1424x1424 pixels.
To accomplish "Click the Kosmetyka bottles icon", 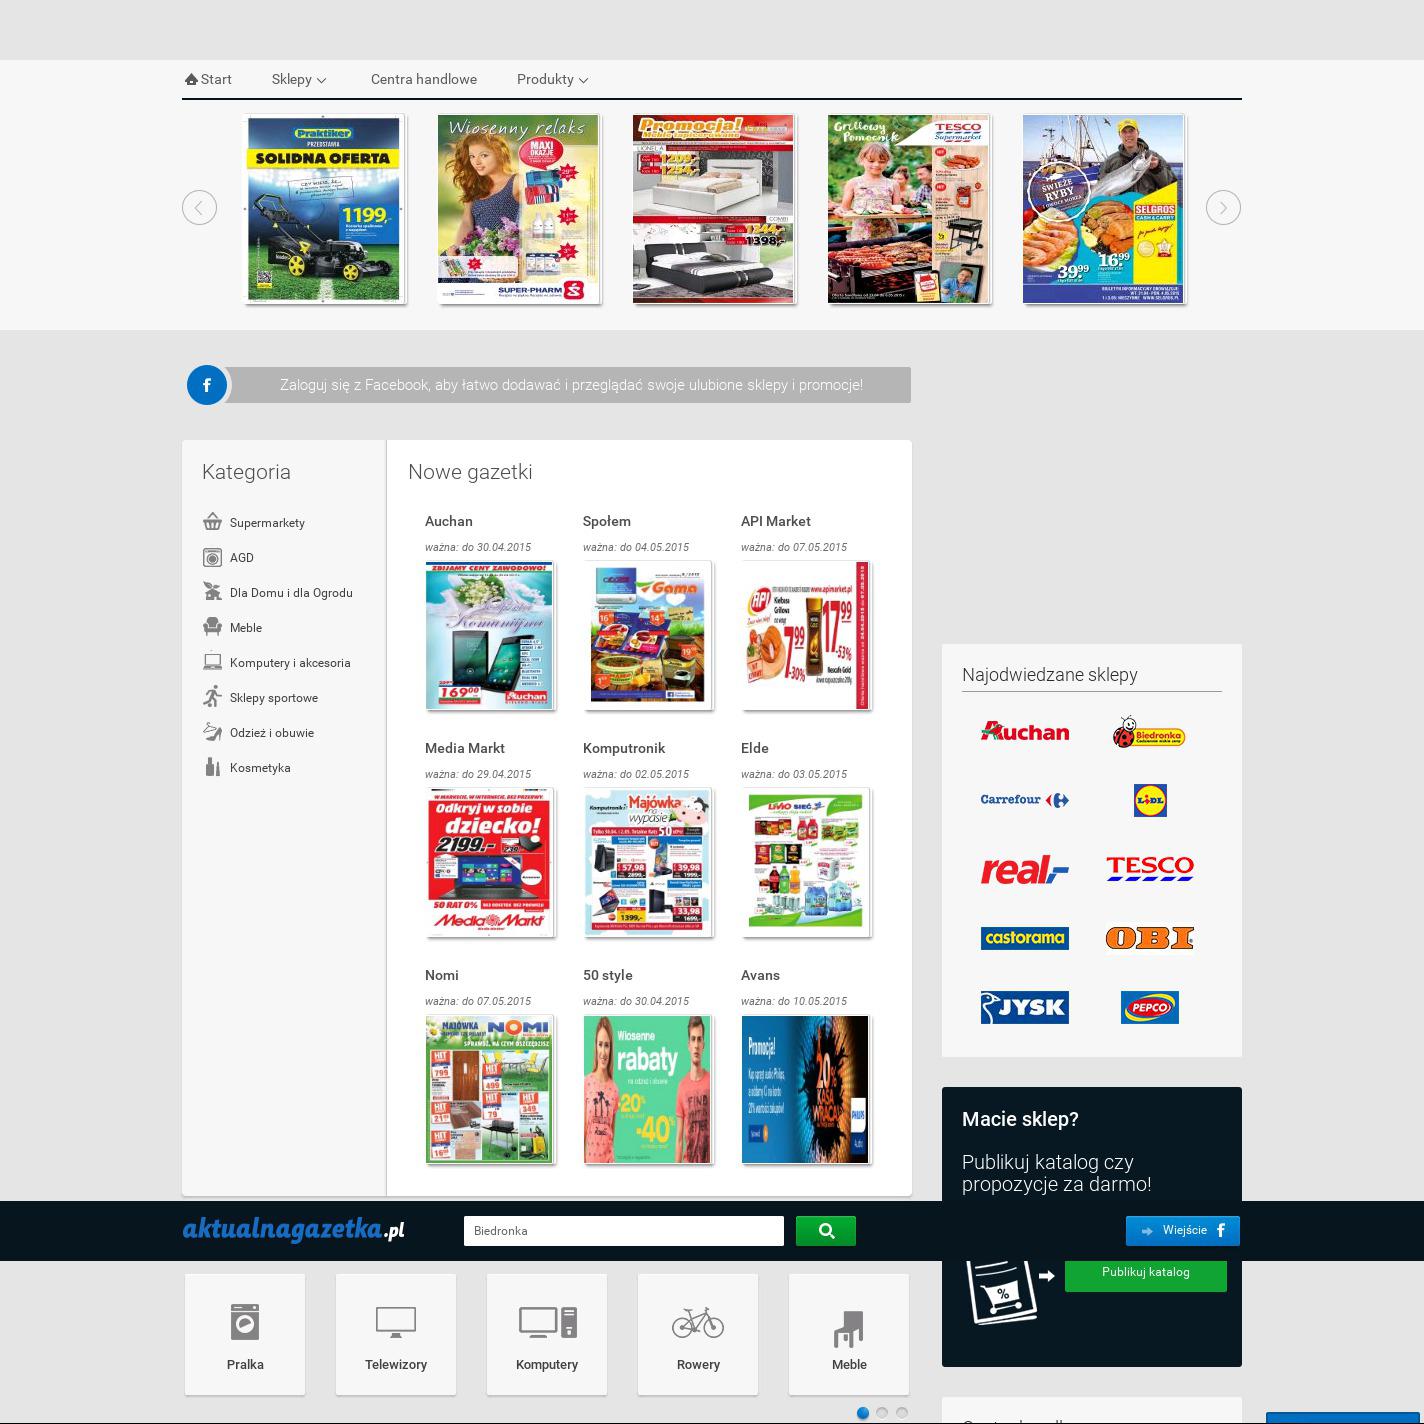I will 212,767.
